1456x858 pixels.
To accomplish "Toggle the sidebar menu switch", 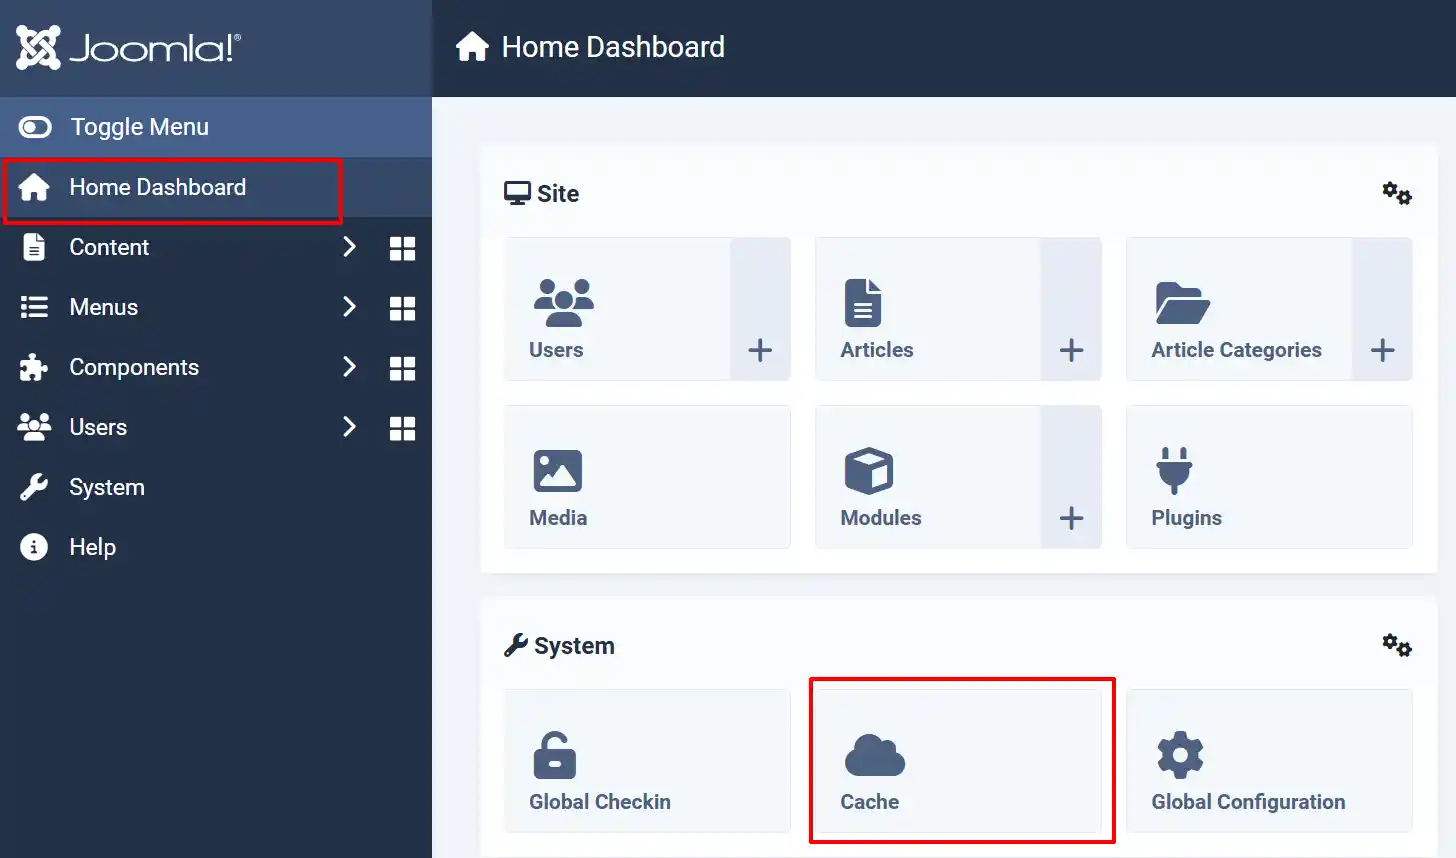I will (35, 127).
